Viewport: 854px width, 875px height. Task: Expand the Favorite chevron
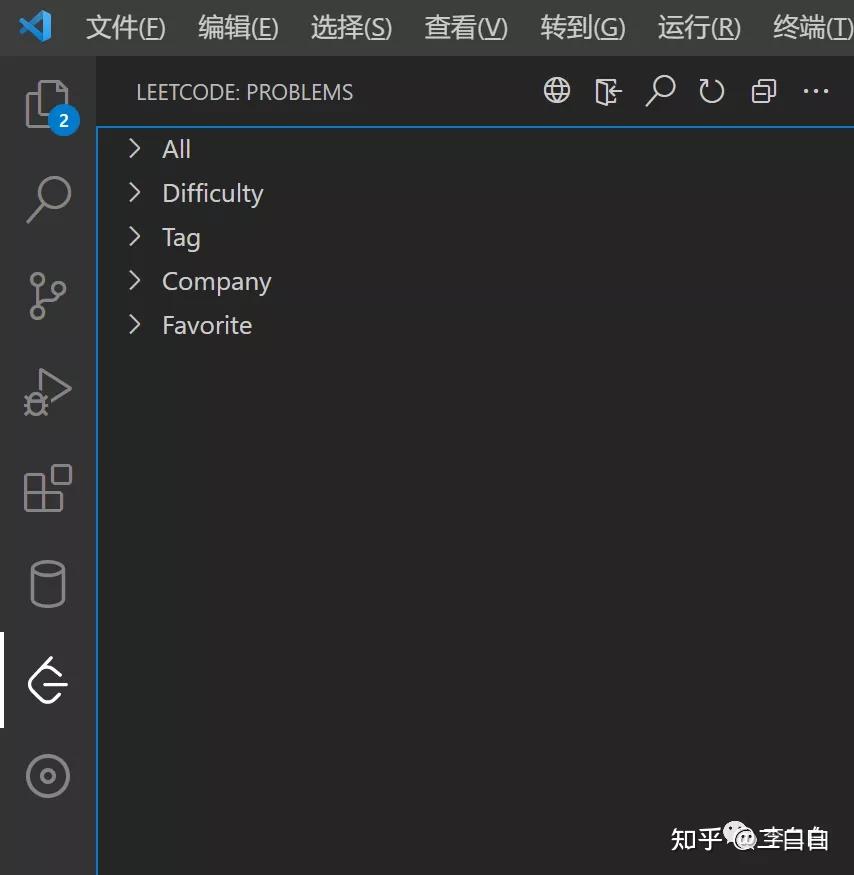click(134, 325)
